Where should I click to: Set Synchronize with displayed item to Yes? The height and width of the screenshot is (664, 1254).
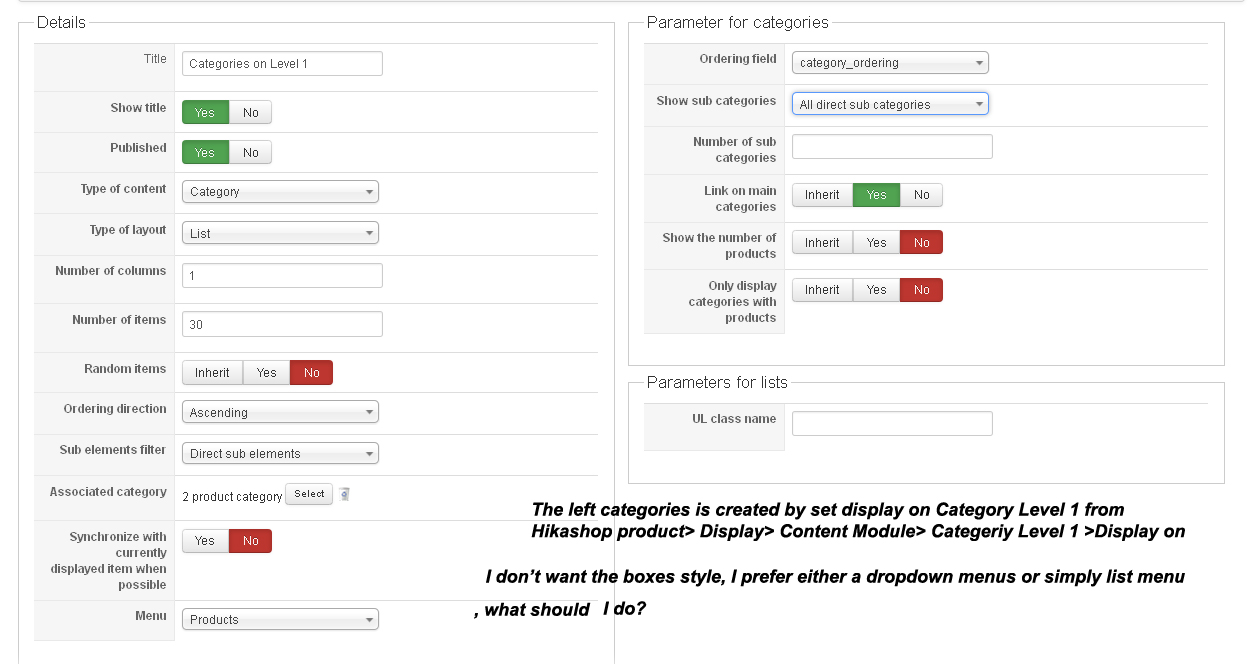point(205,541)
